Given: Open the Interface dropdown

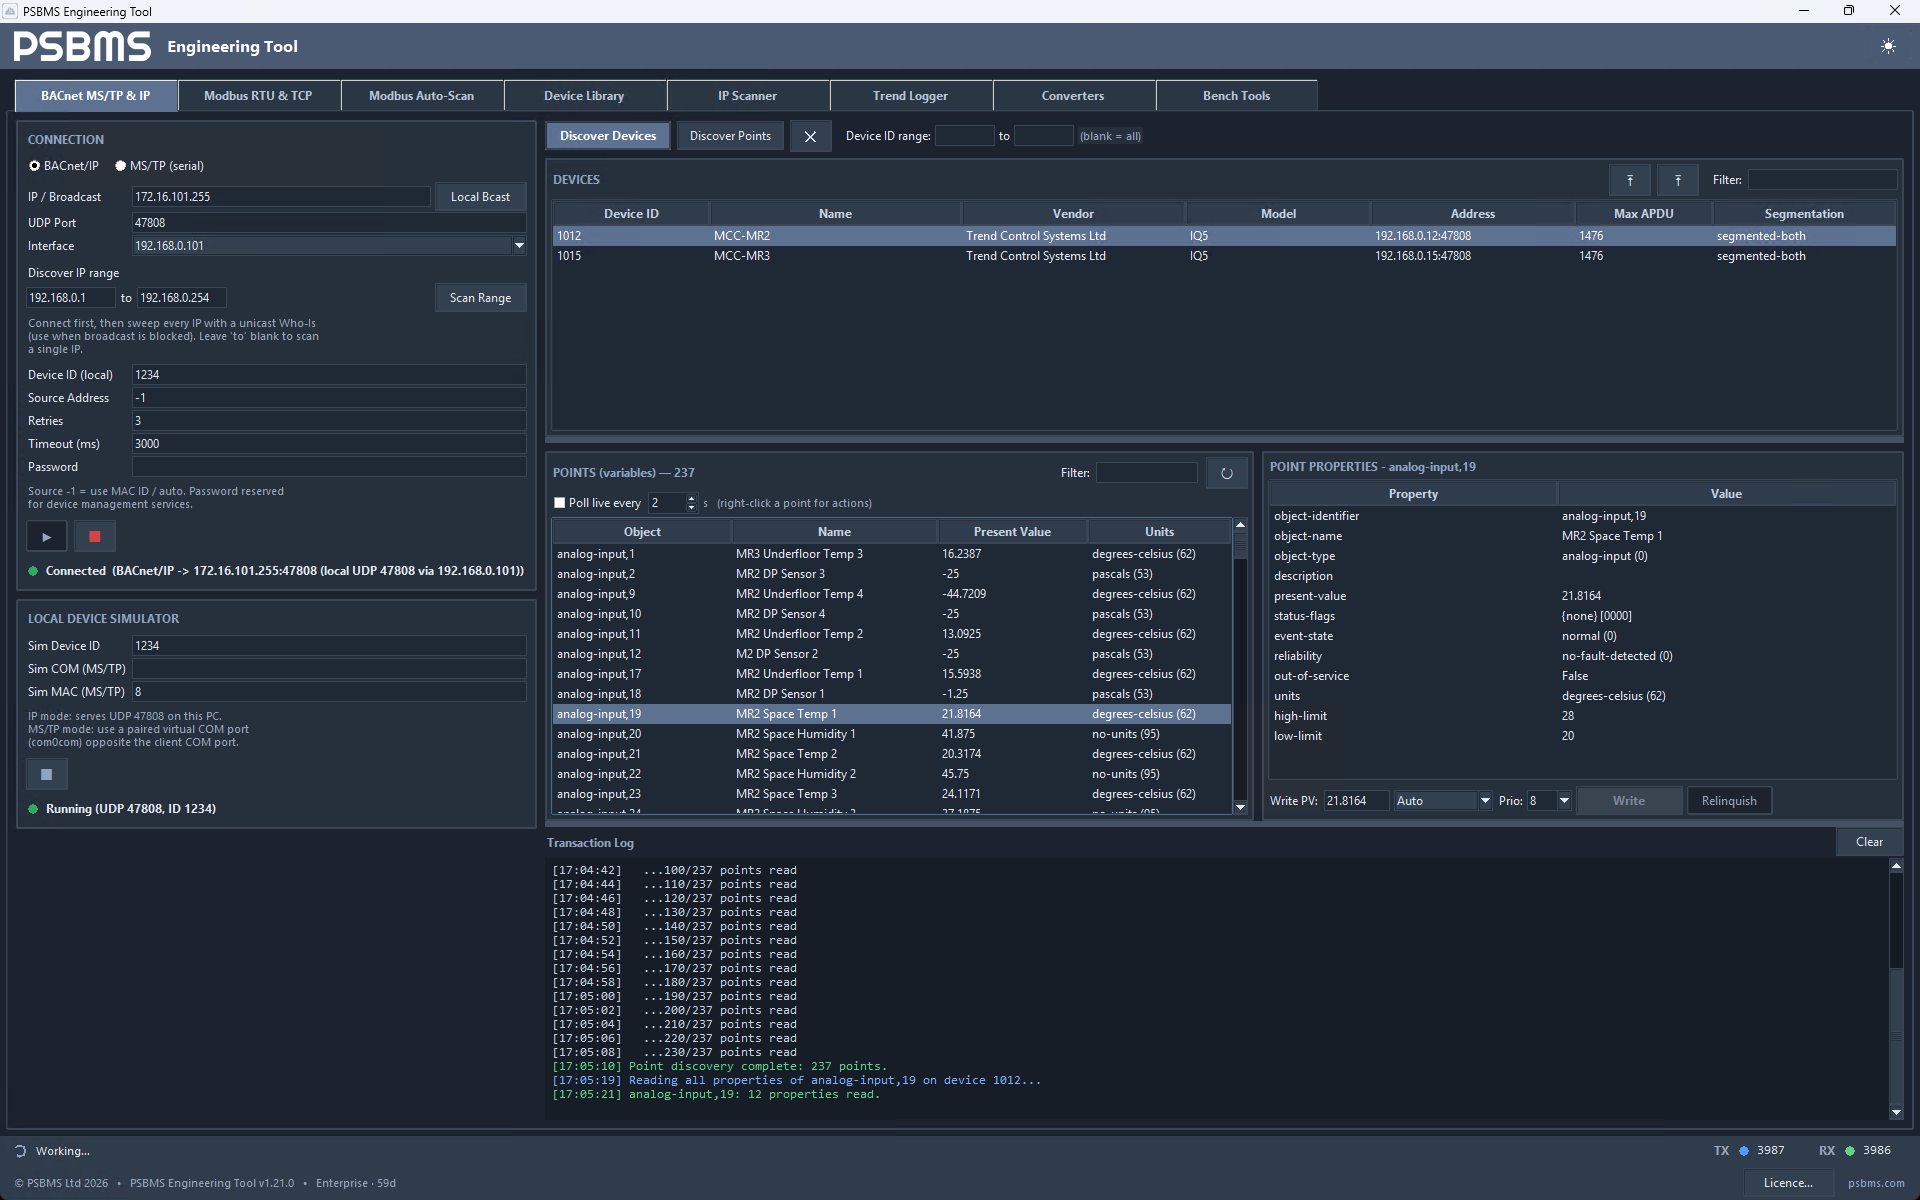Looking at the screenshot, I should click(x=519, y=246).
